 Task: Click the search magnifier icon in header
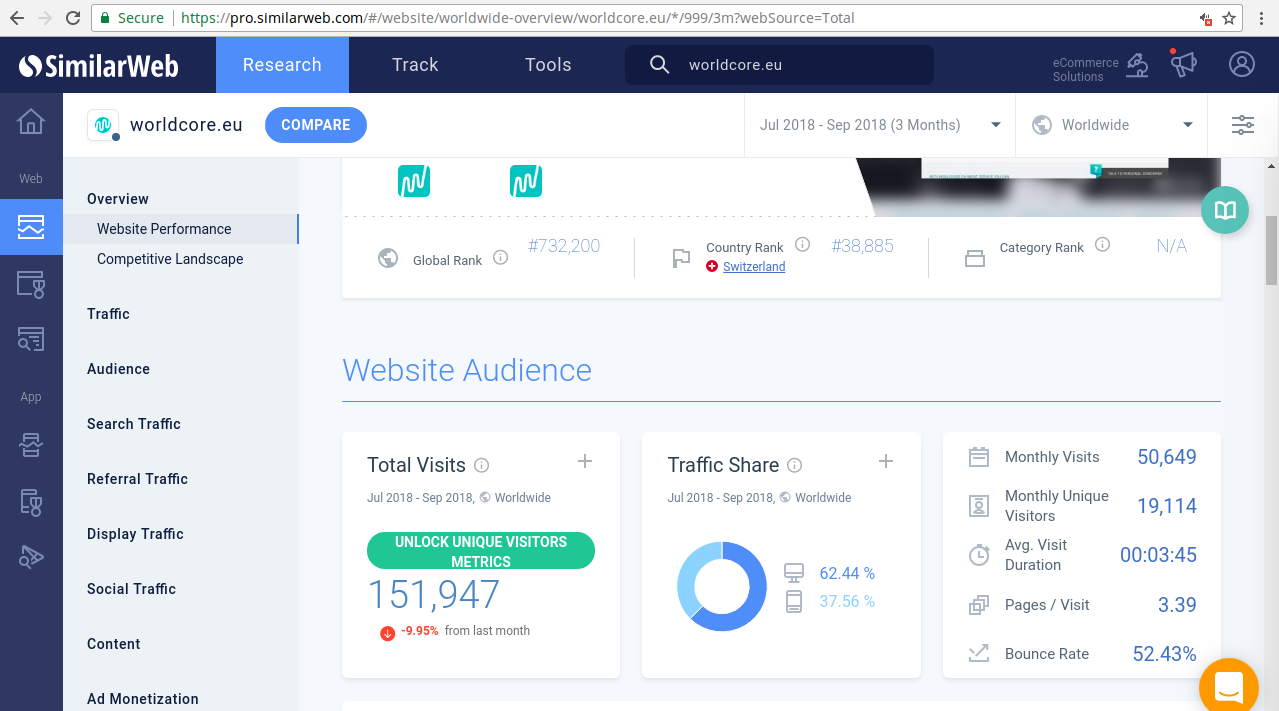tap(659, 65)
